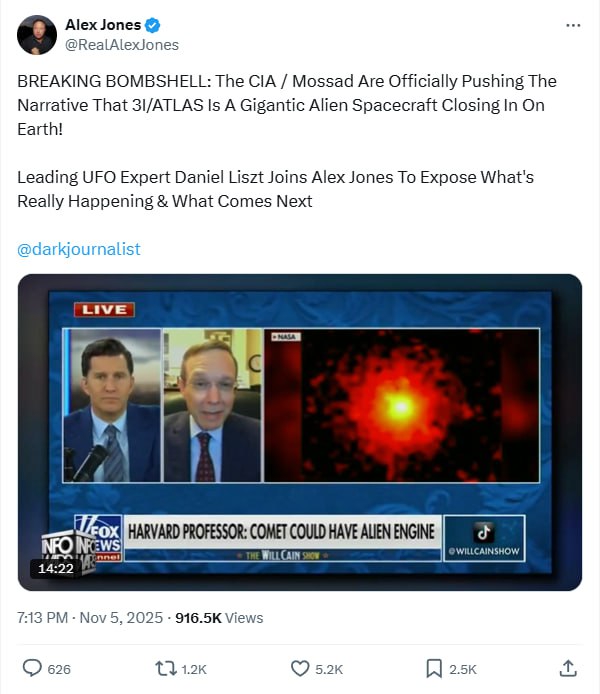This screenshot has height=694, width=600.
Task: Click the 5.2K likes count
Action: point(329,669)
